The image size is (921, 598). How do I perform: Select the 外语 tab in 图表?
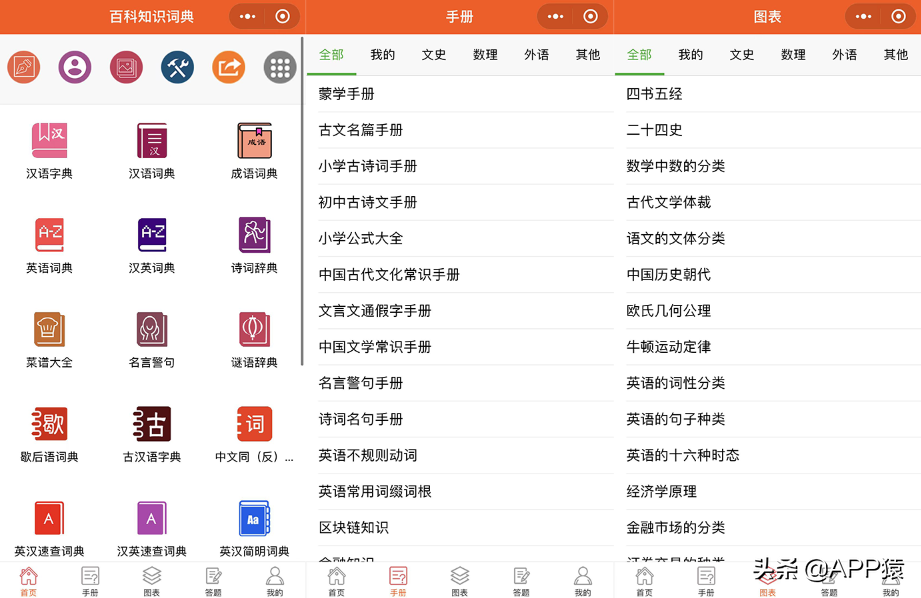click(845, 55)
